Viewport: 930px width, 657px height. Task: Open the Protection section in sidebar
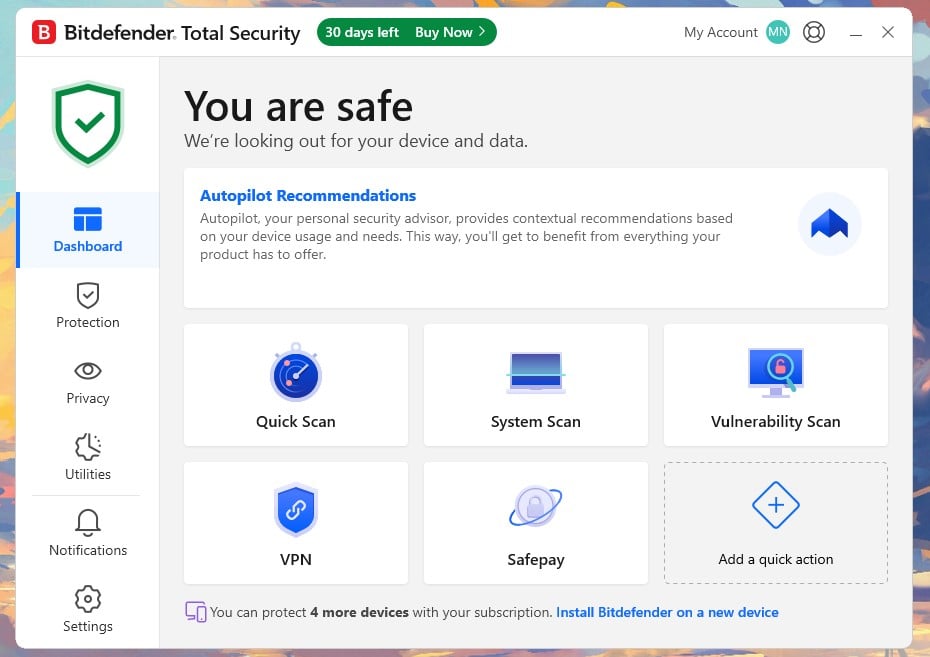[x=88, y=305]
